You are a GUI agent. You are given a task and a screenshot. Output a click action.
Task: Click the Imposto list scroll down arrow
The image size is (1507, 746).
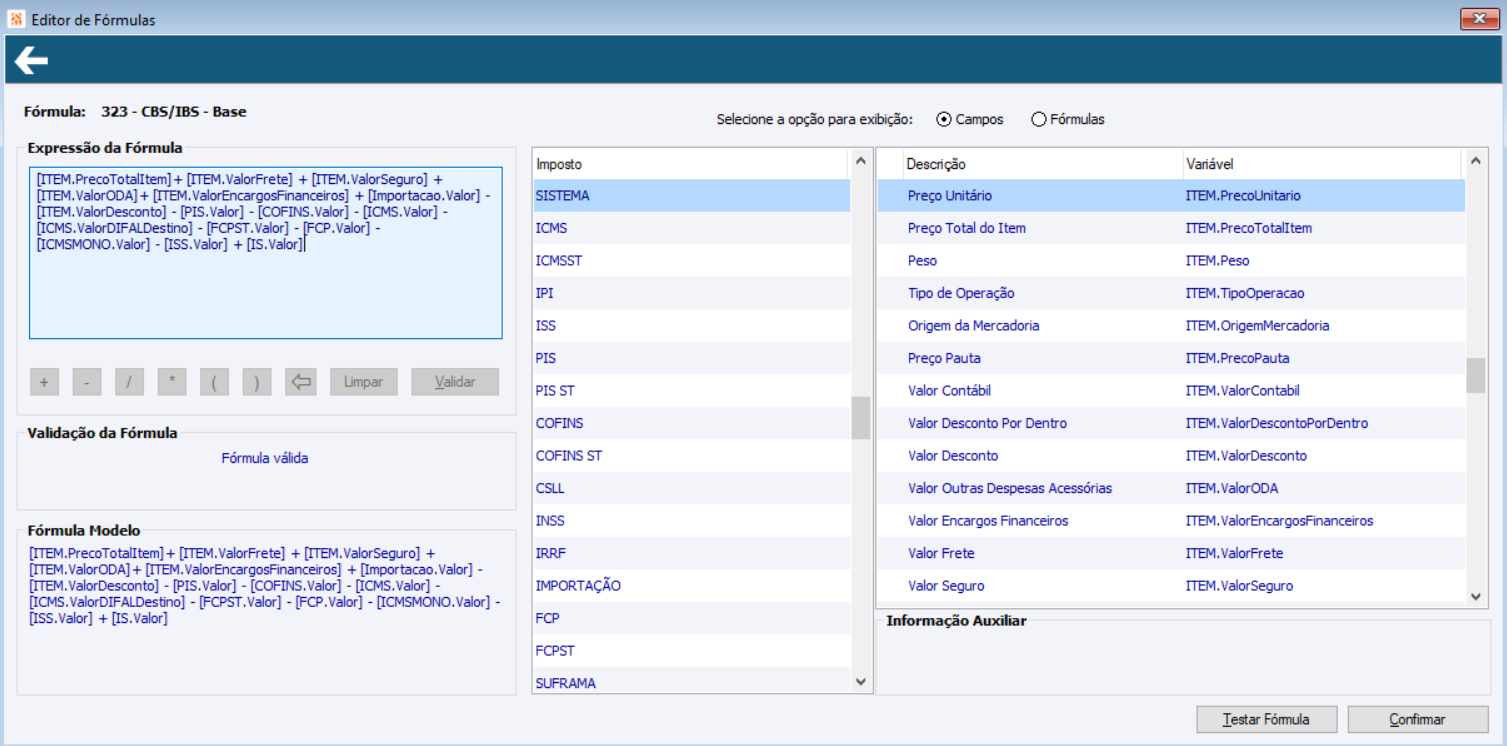pos(860,681)
